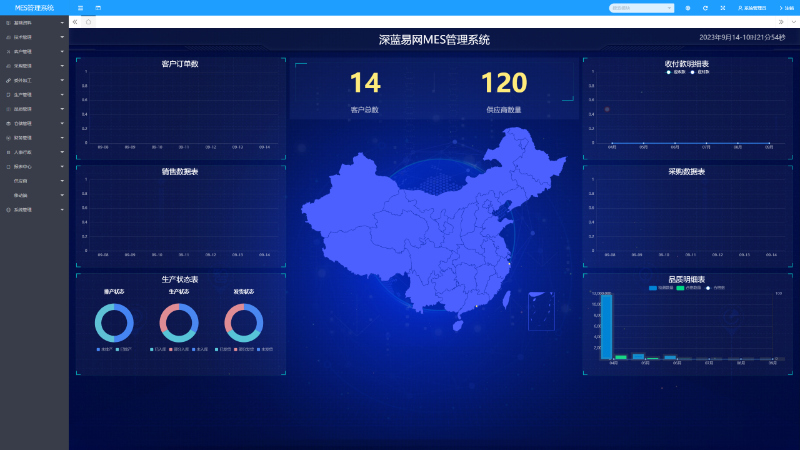Open the 财务管理 sidebar menu label
Viewport: 800px width, 450px height.
pyautogui.click(x=22, y=138)
